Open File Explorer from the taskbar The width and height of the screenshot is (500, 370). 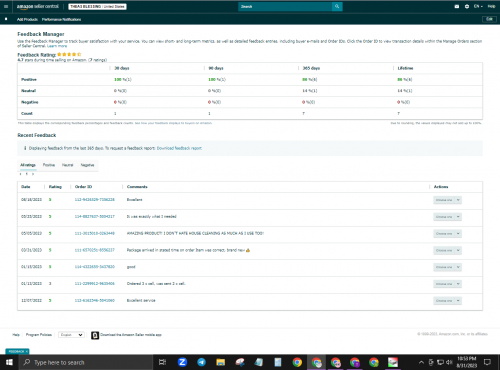pos(220,362)
